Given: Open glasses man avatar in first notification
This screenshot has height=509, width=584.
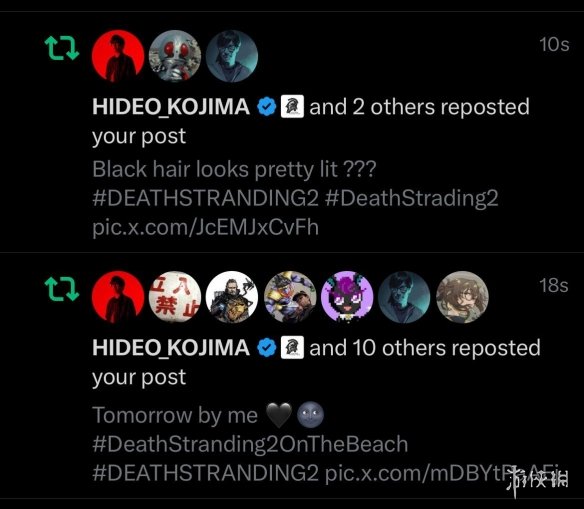Looking at the screenshot, I should click(x=232, y=56).
